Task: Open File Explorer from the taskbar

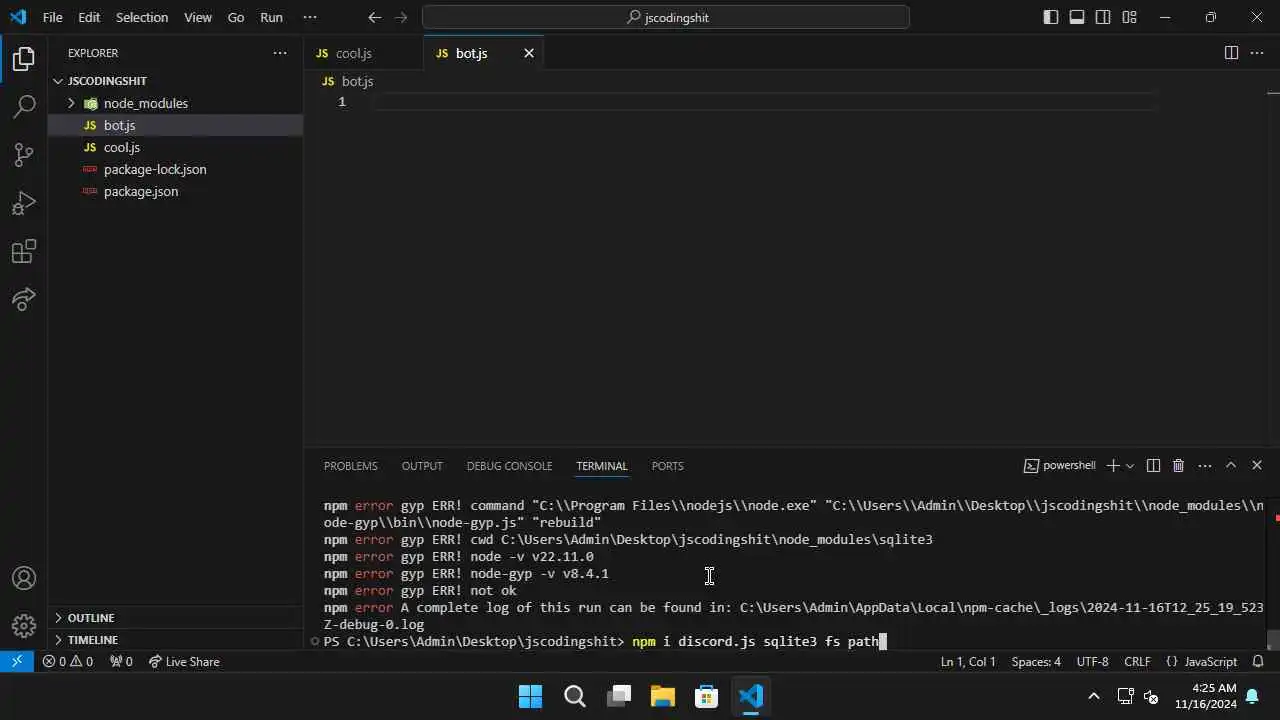Action: click(x=662, y=696)
